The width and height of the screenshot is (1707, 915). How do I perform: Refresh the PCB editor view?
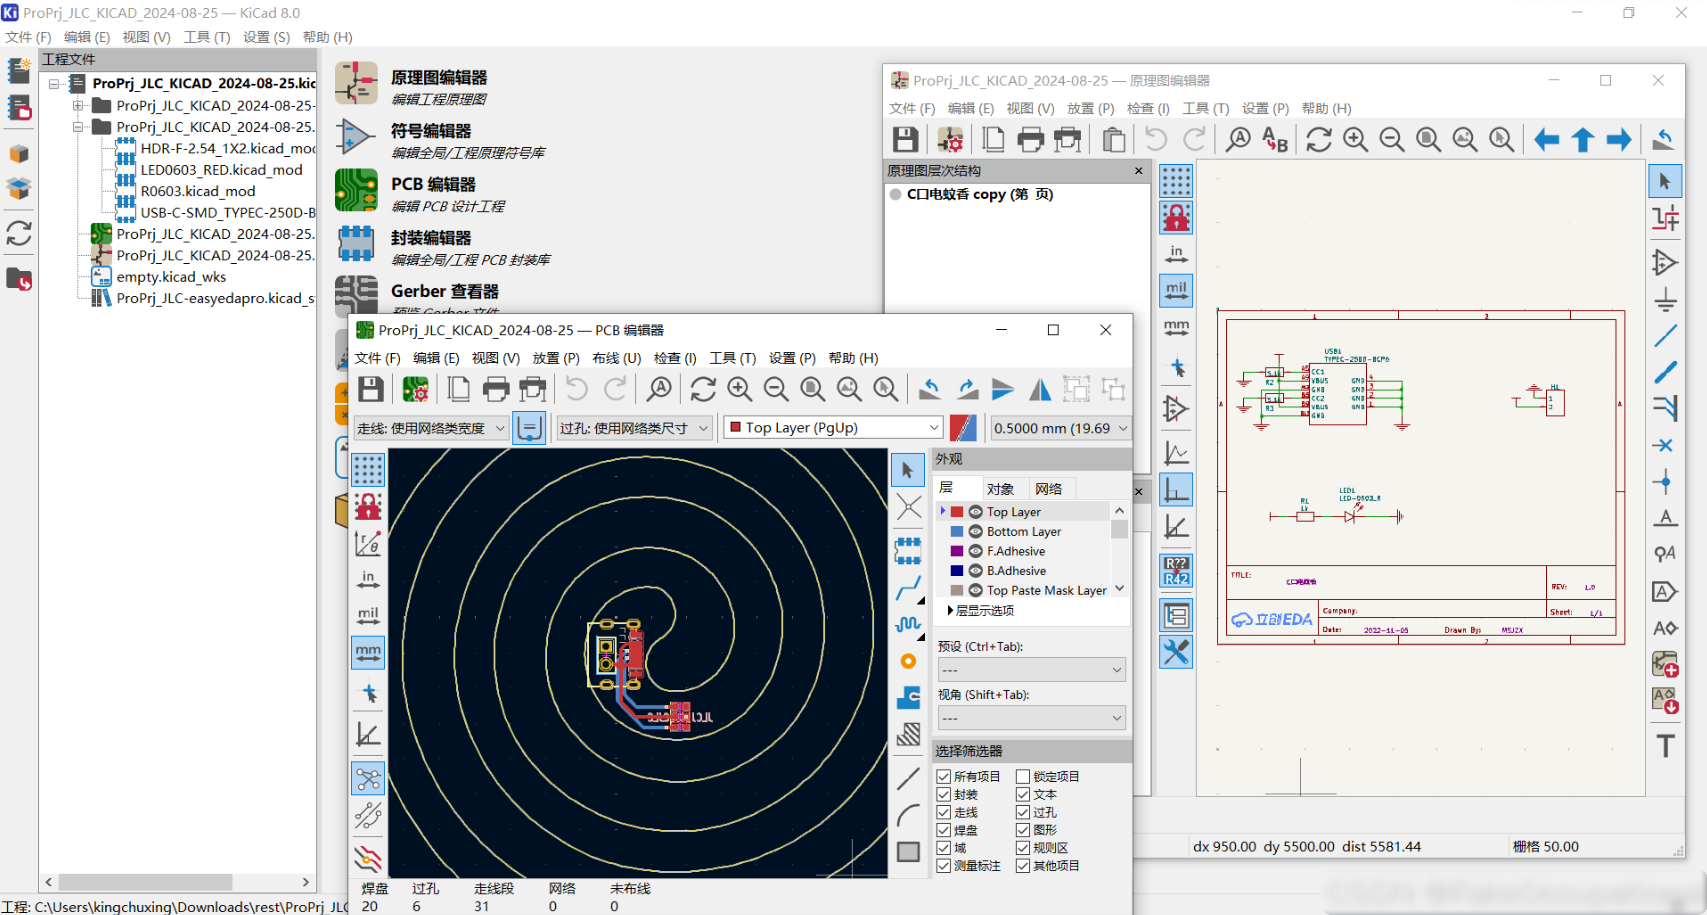coord(703,389)
